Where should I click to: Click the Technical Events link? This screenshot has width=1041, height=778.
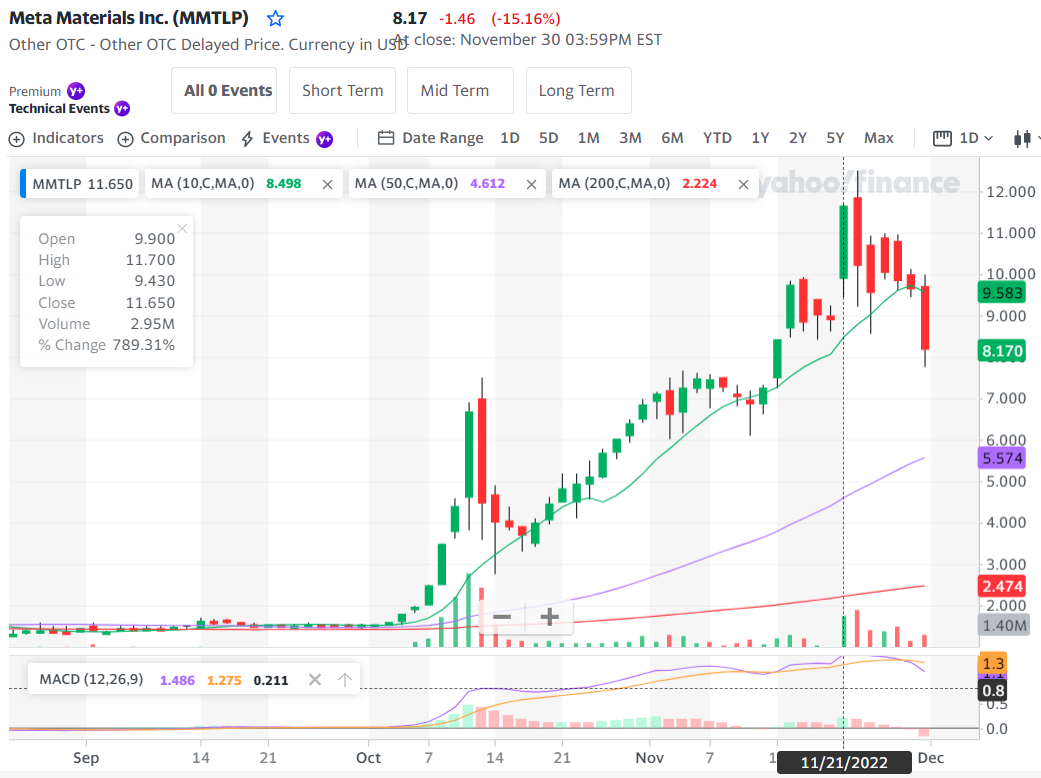[59, 109]
